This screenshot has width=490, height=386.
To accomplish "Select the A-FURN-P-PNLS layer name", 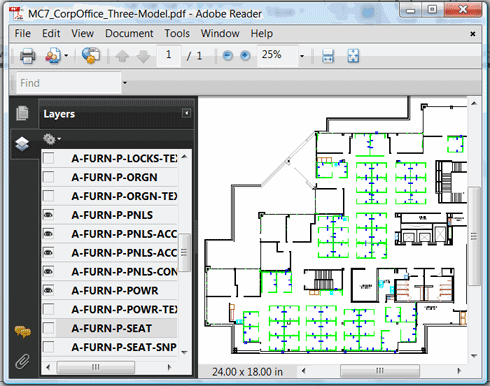I will coord(112,215).
